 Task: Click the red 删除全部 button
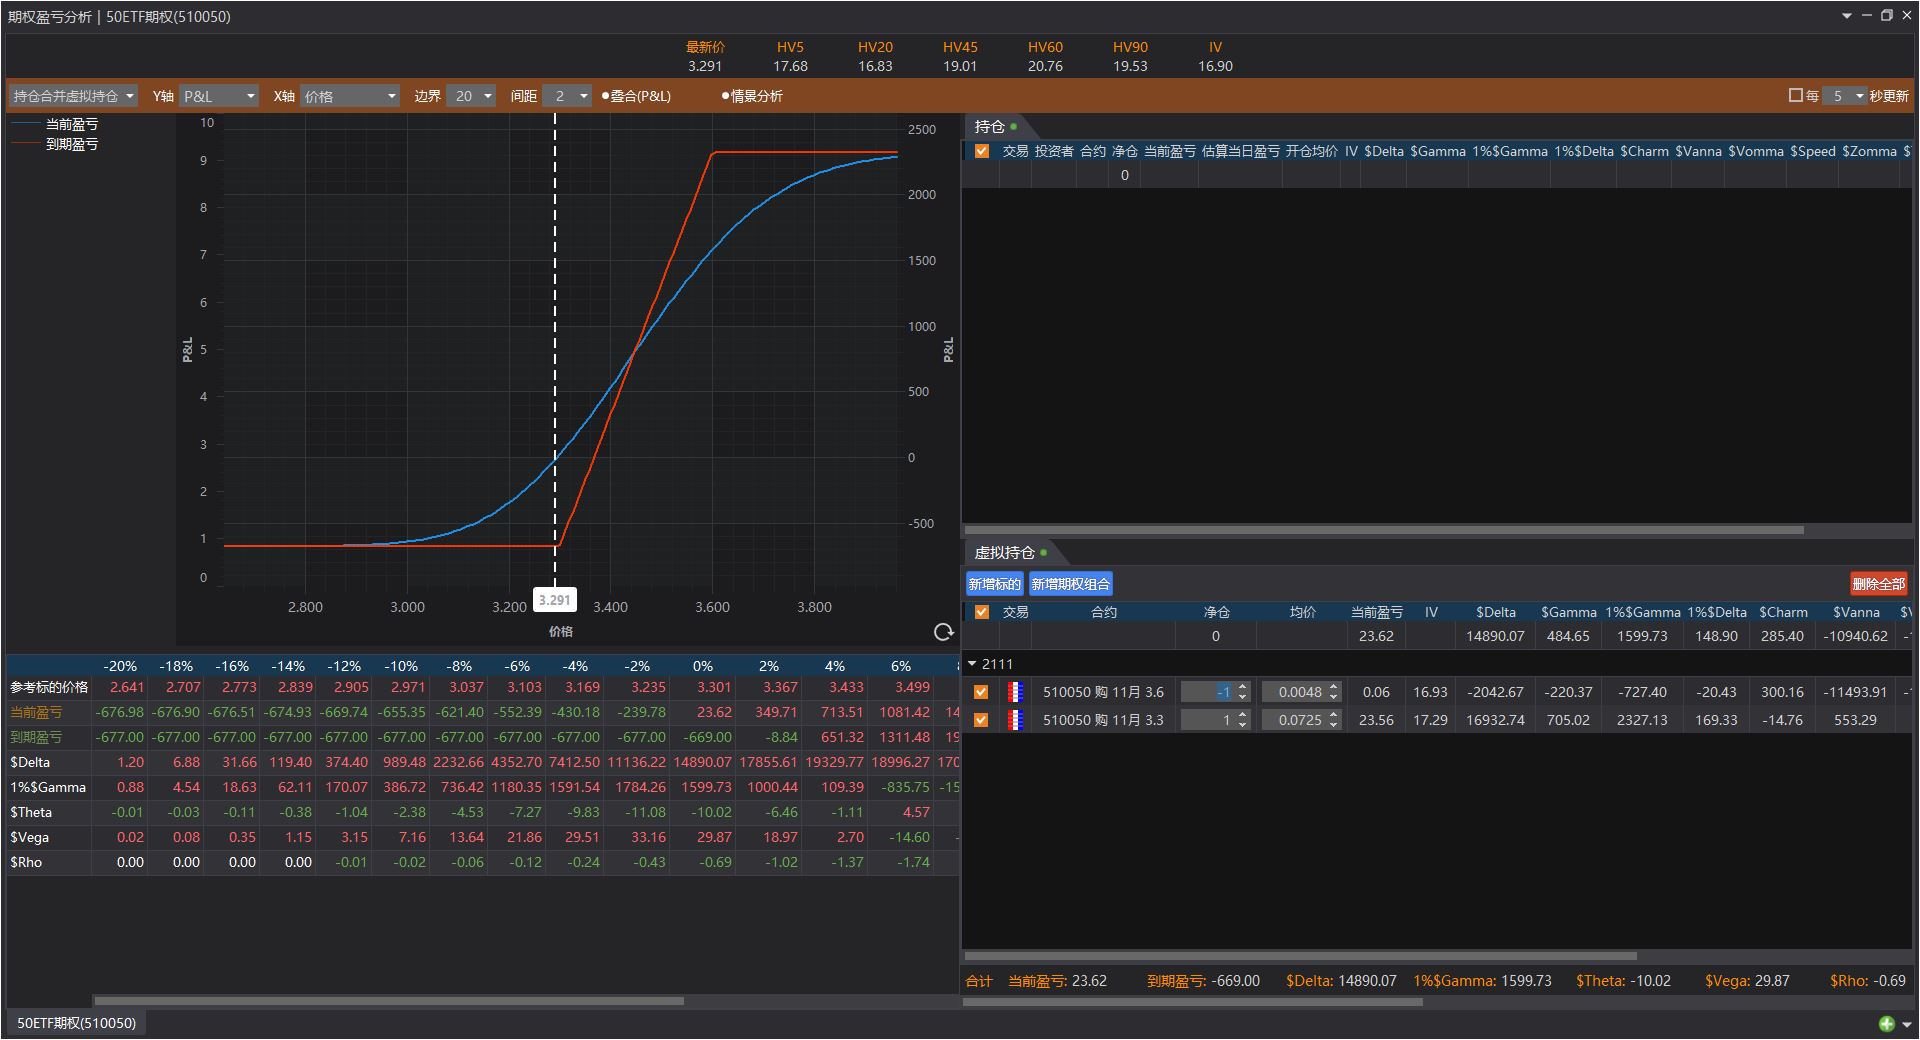pos(1878,584)
